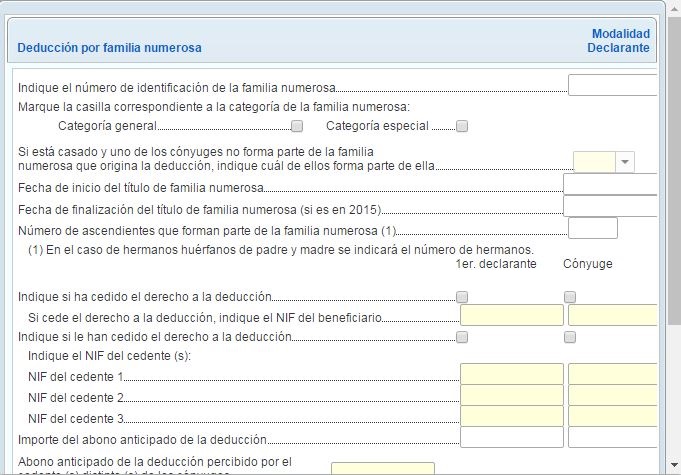
Task: Select Importe del abono anticipado declarante field
Action: click(x=512, y=438)
